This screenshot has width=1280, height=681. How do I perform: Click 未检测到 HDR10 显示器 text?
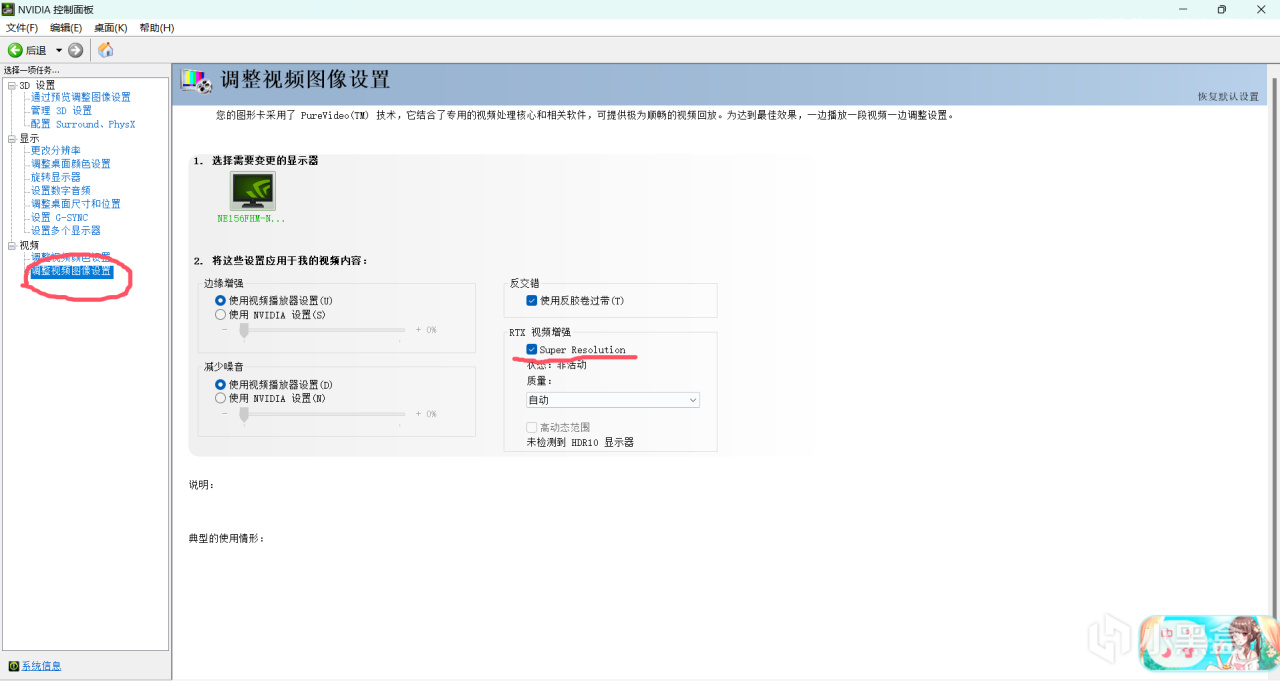(x=580, y=441)
